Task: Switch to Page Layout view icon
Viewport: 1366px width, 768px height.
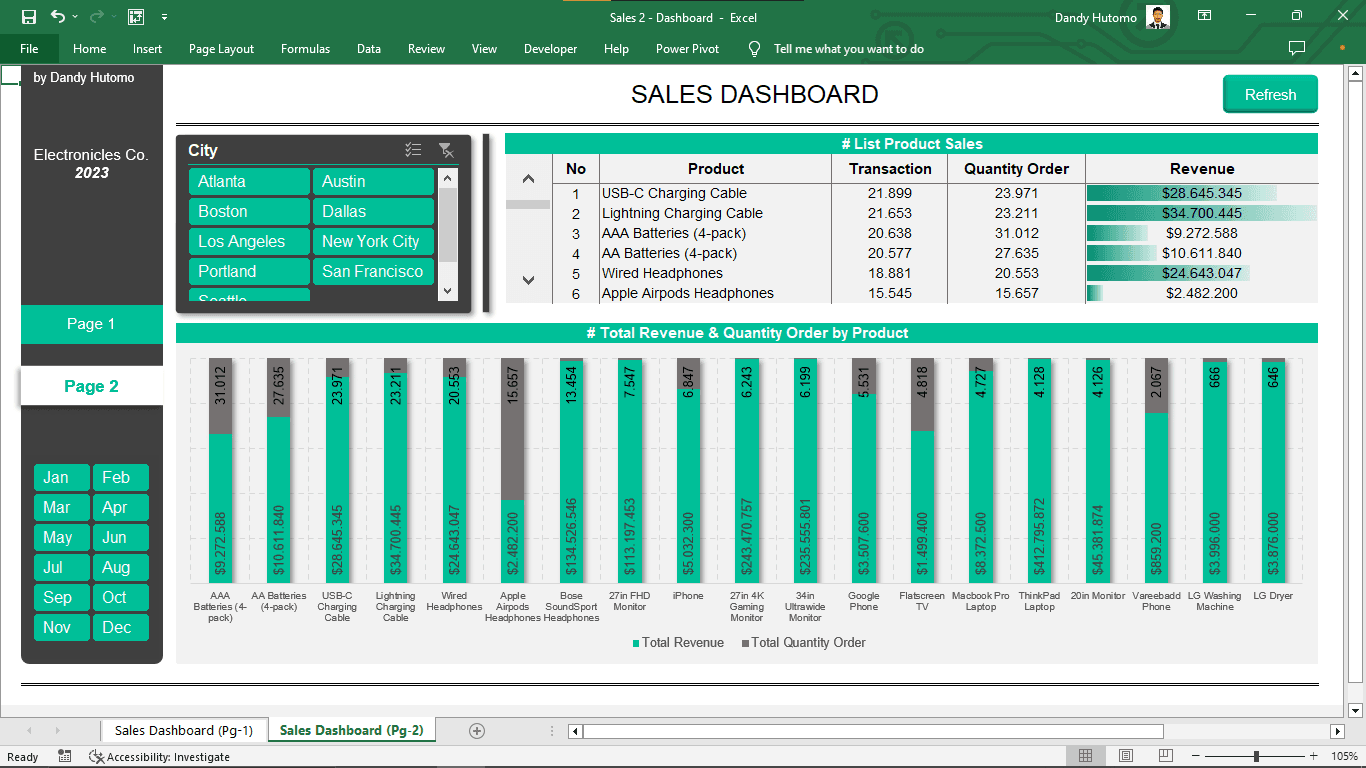Action: [1126, 756]
